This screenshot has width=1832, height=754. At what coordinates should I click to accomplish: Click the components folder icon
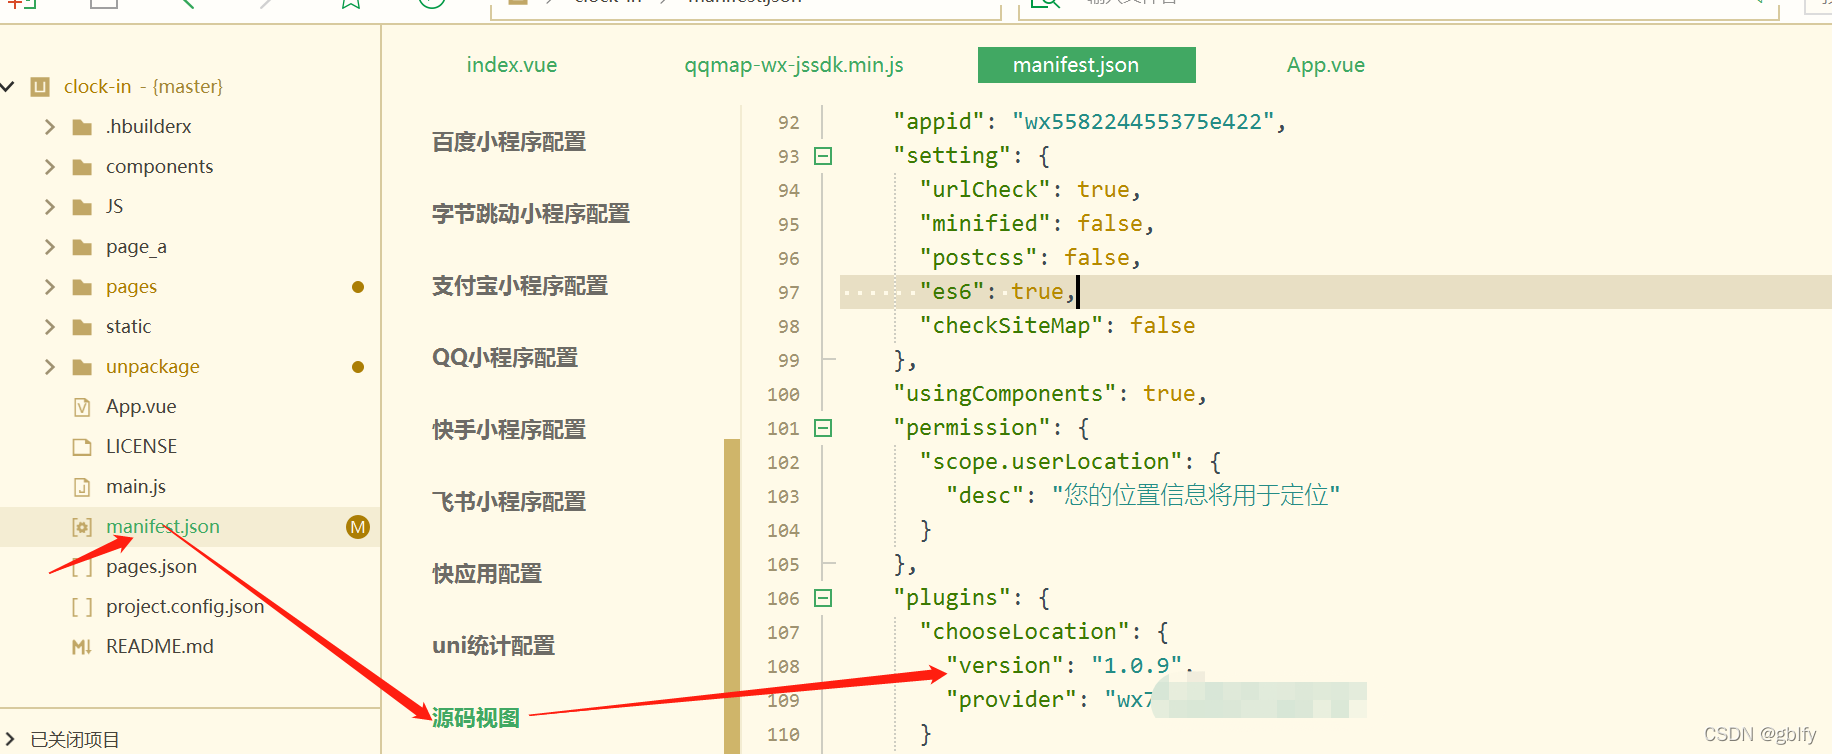pos(83,167)
